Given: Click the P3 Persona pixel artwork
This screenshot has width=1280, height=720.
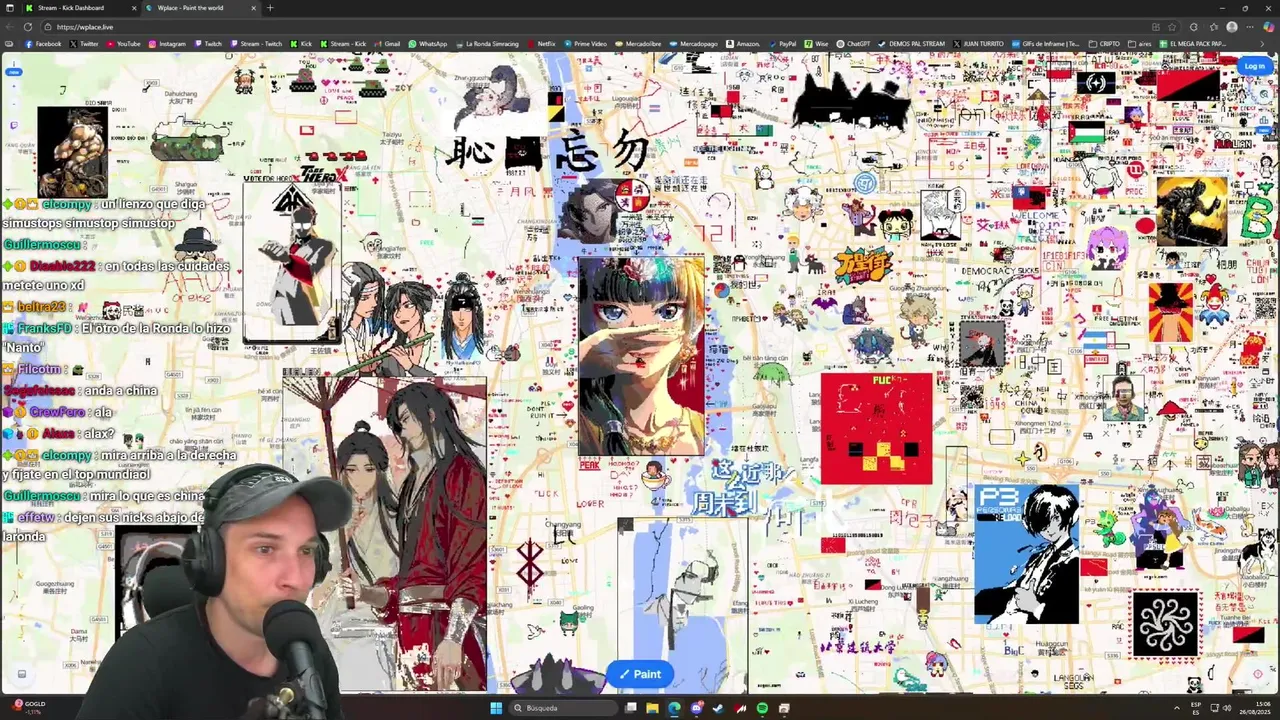Looking at the screenshot, I should tap(1027, 553).
